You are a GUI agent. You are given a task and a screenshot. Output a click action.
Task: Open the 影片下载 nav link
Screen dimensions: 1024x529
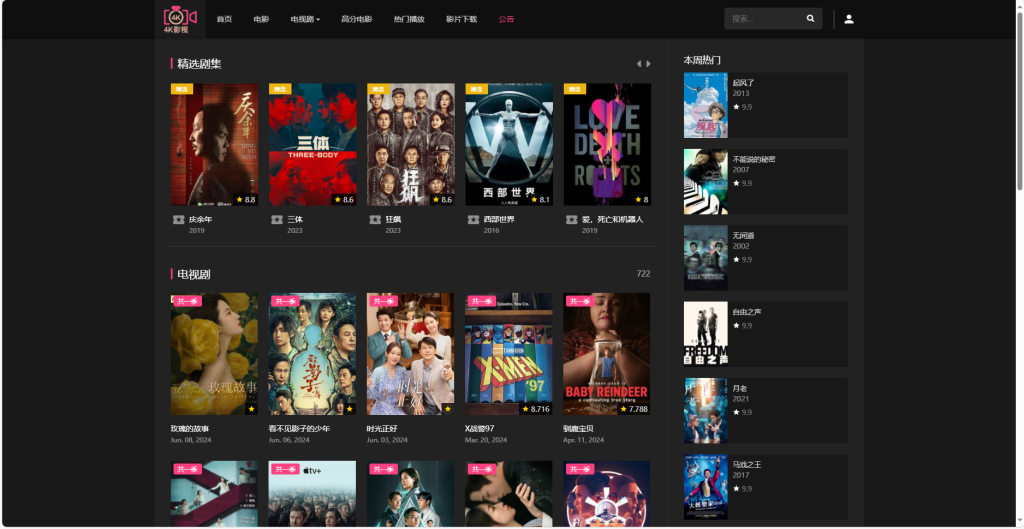click(x=461, y=19)
